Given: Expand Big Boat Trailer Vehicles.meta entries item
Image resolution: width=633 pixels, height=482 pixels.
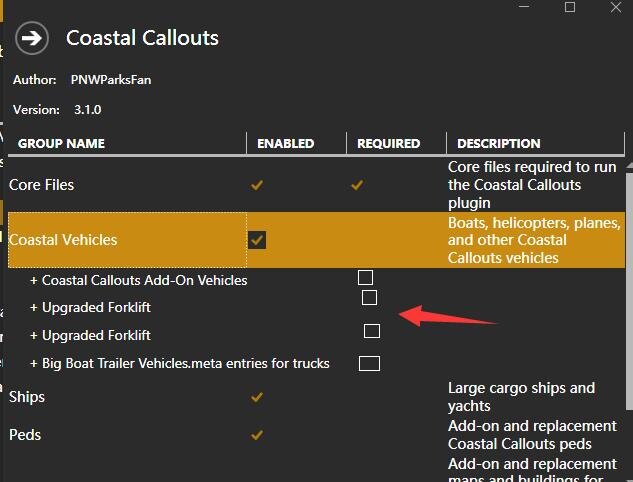Looking at the screenshot, I should tap(34, 363).
